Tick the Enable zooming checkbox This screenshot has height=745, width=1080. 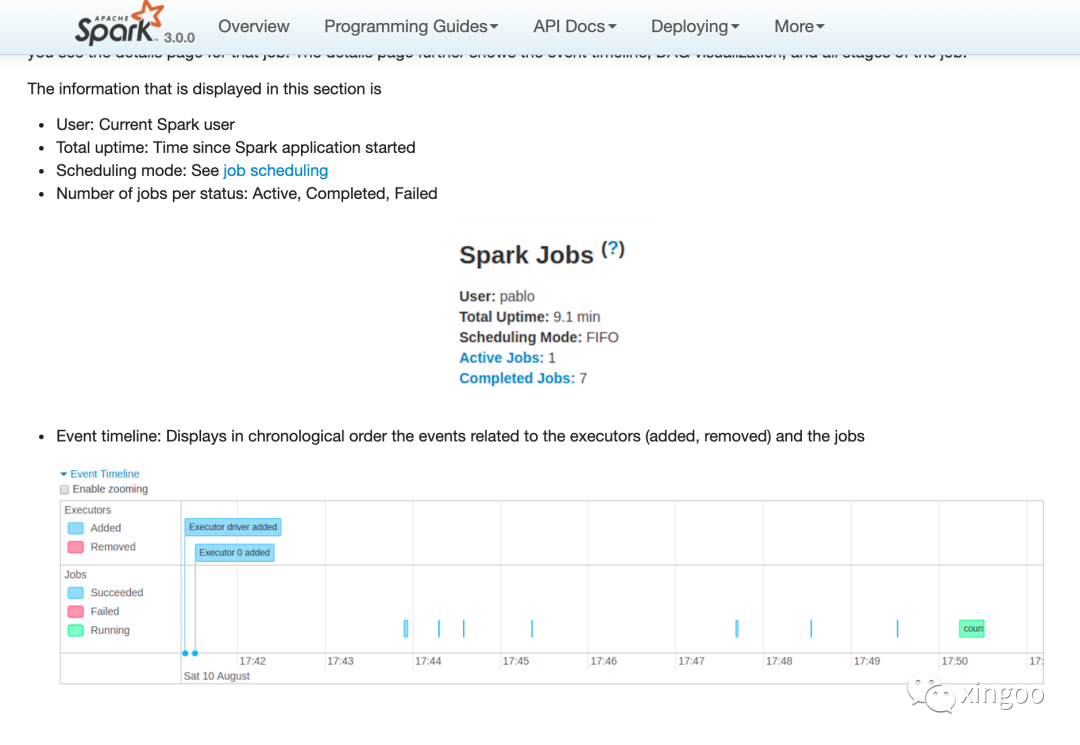point(65,490)
